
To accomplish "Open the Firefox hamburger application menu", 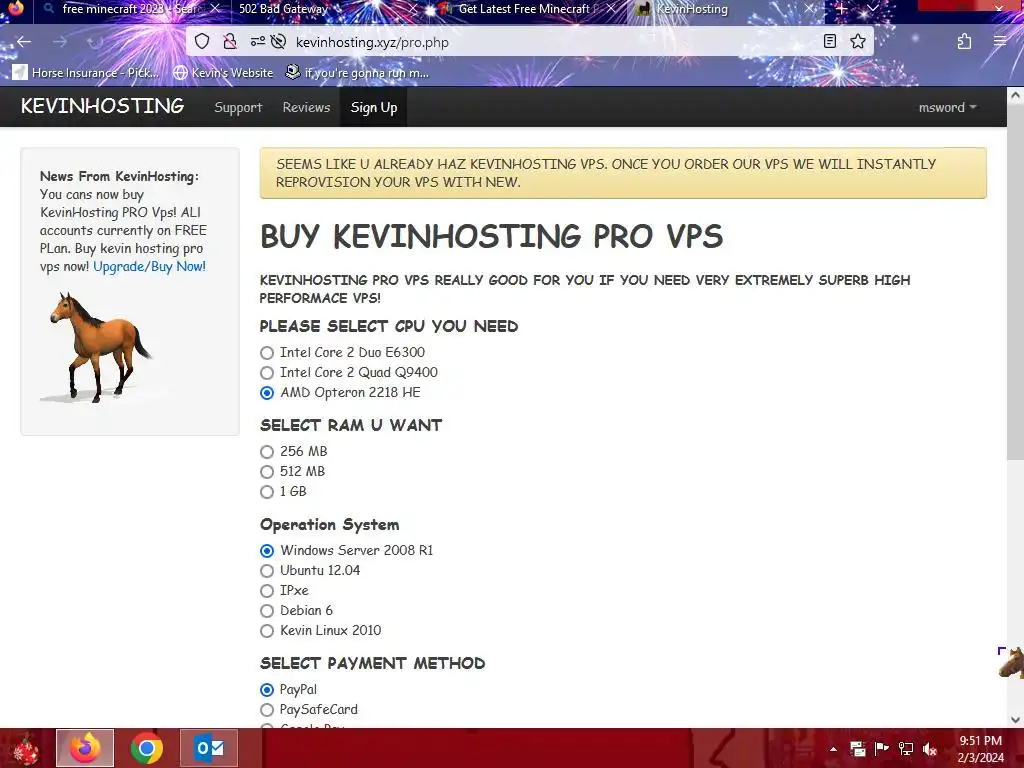I will tap(1000, 42).
